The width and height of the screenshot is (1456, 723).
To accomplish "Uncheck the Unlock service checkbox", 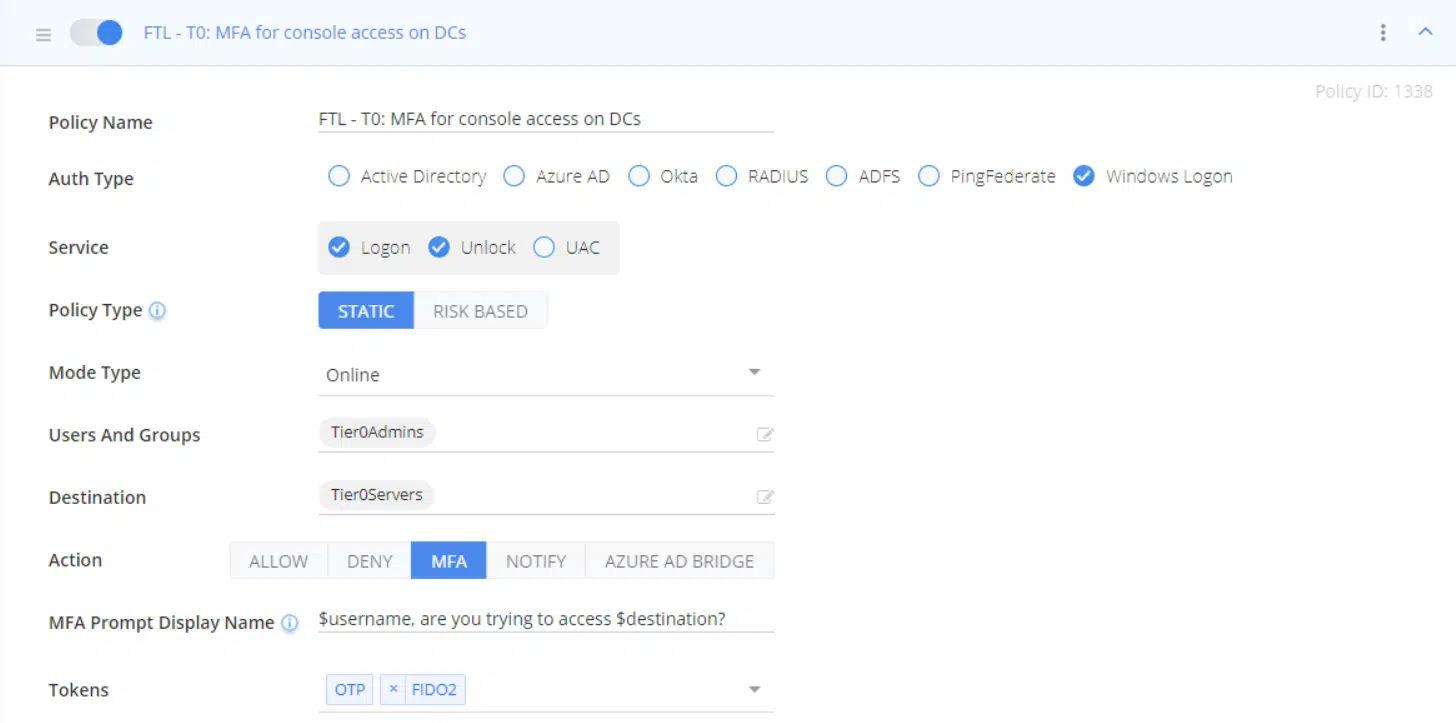I will (439, 248).
